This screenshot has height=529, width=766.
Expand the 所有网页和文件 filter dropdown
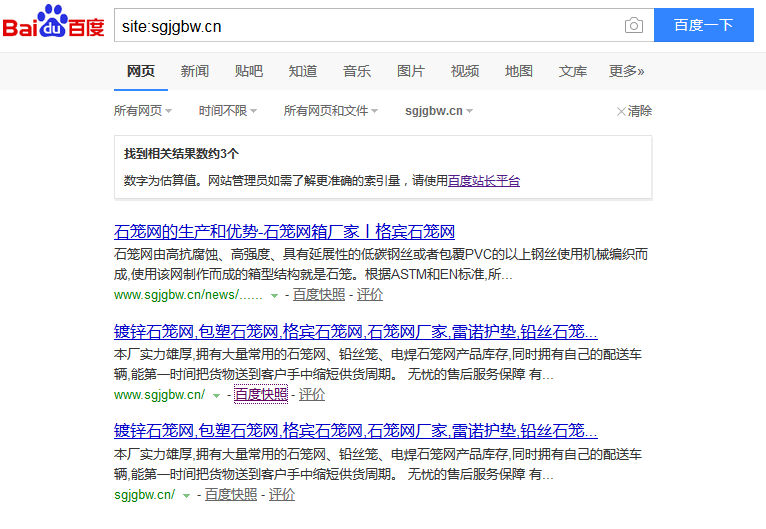[x=331, y=111]
